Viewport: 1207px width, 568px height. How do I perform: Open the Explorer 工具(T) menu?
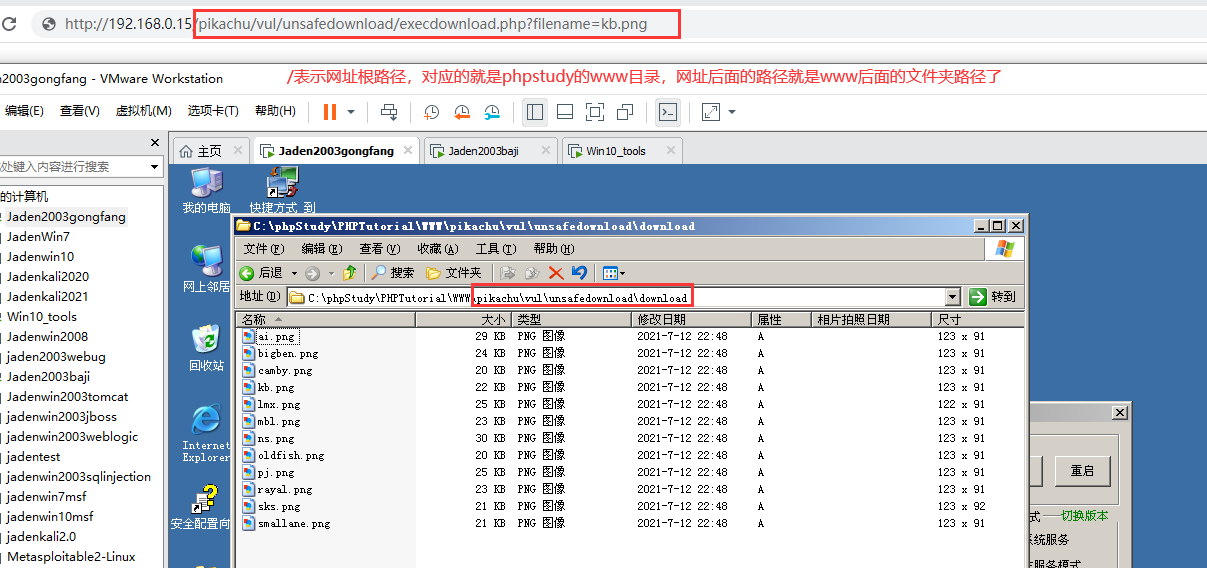[x=497, y=249]
